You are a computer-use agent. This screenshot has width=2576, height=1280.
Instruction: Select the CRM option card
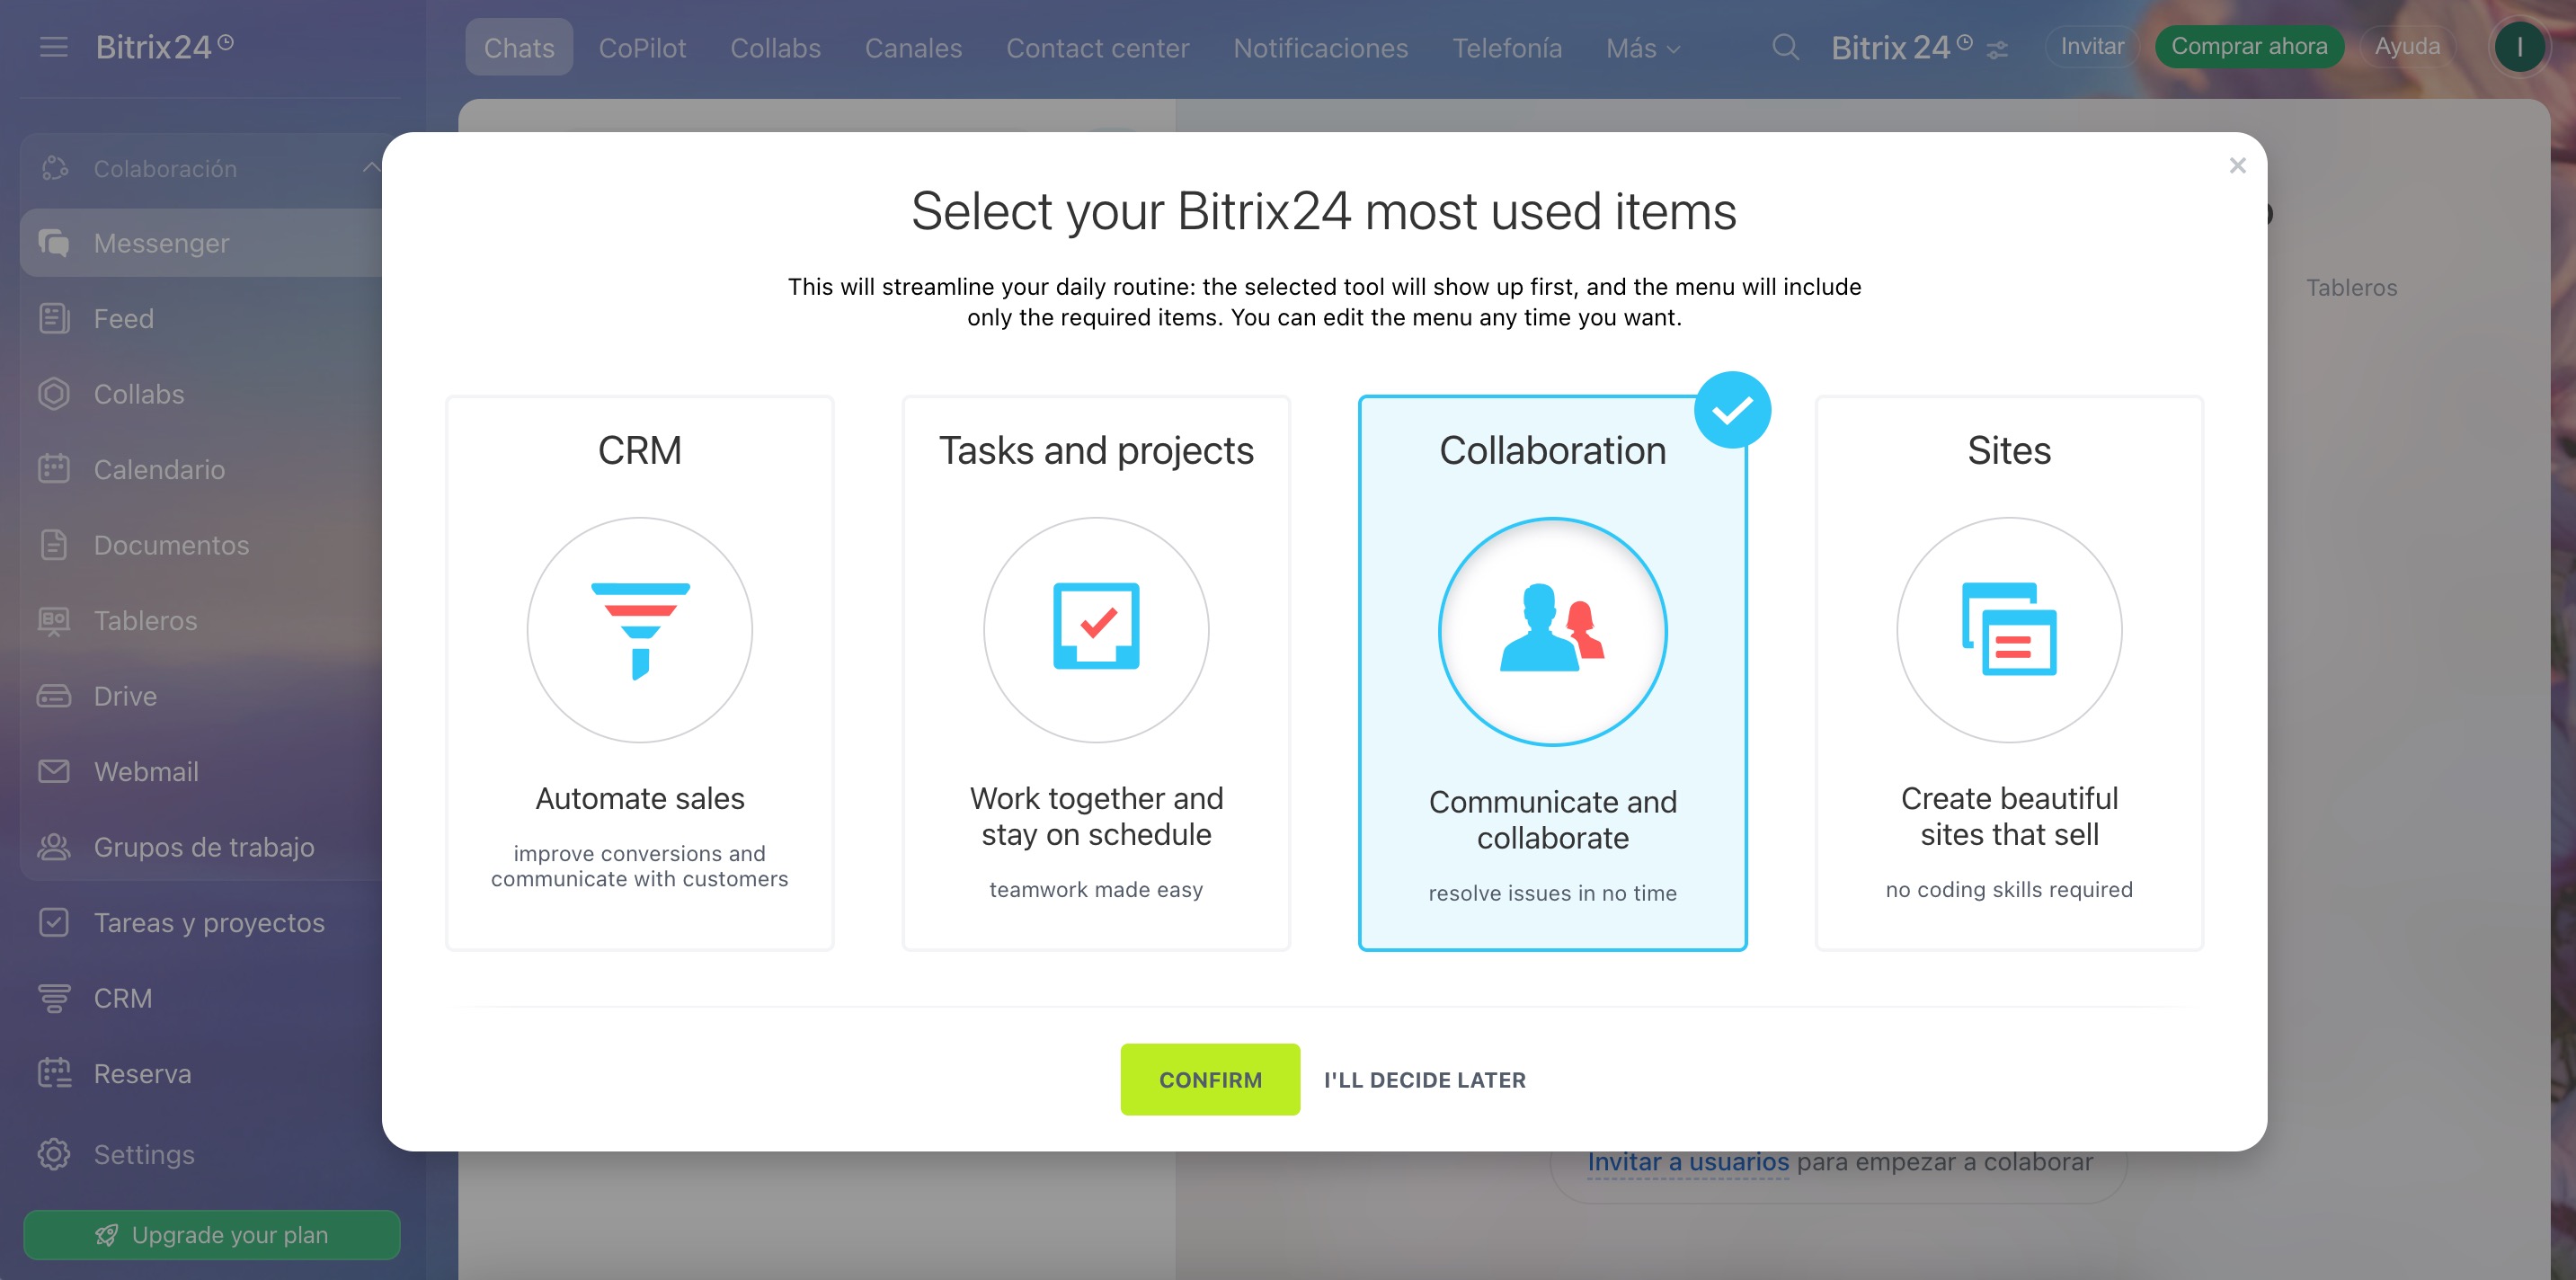click(640, 673)
